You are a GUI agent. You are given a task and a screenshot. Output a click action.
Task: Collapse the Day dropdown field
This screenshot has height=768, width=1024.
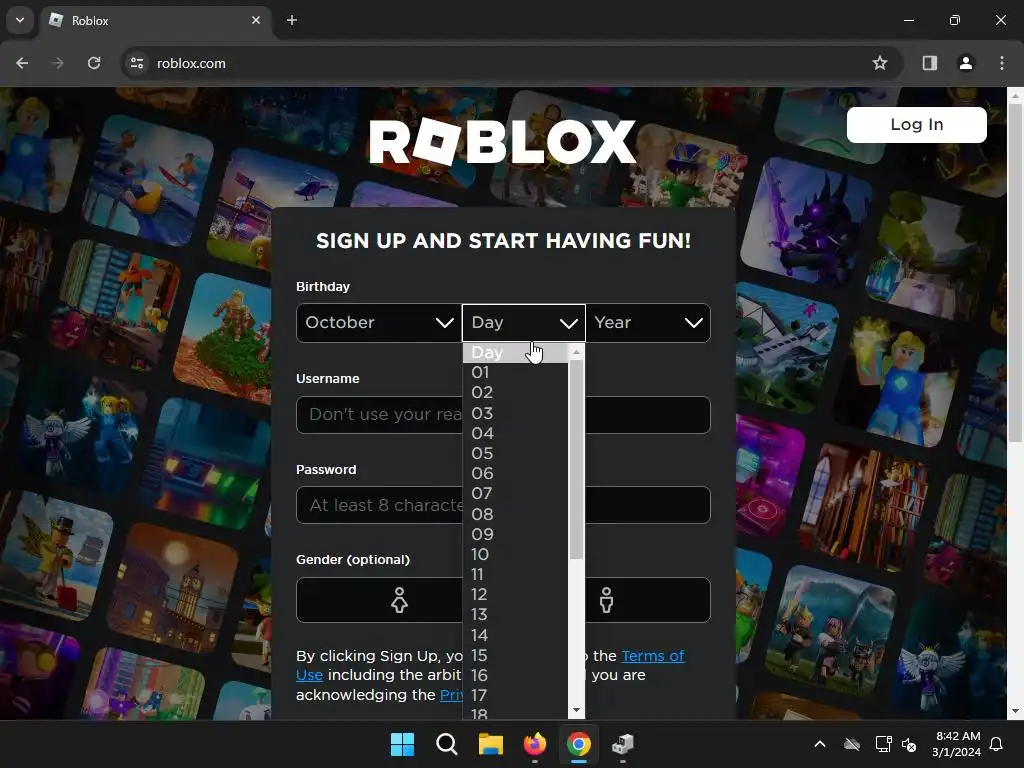(524, 323)
